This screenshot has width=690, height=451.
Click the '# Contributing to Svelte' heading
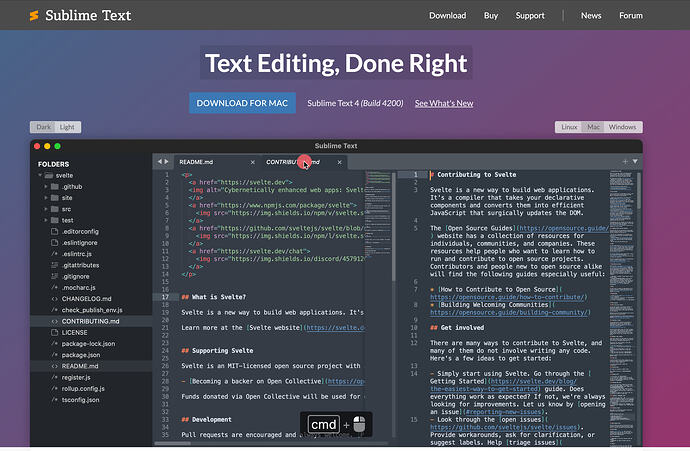tap(473, 175)
